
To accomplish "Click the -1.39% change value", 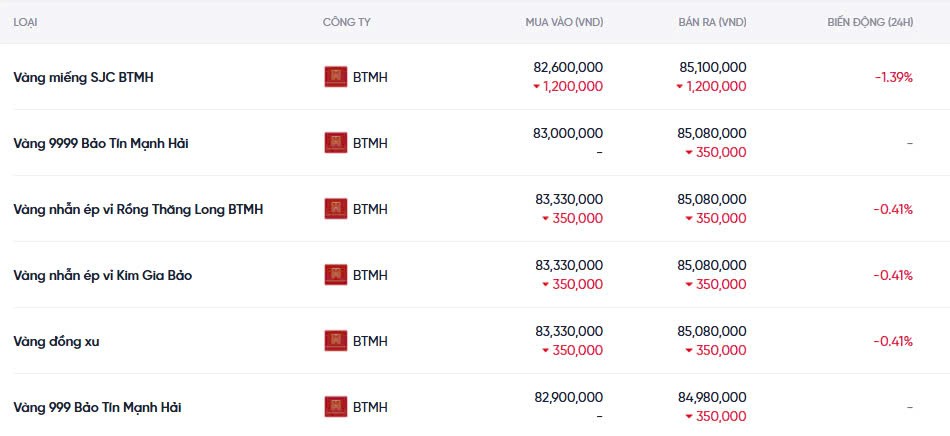I will coord(893,77).
